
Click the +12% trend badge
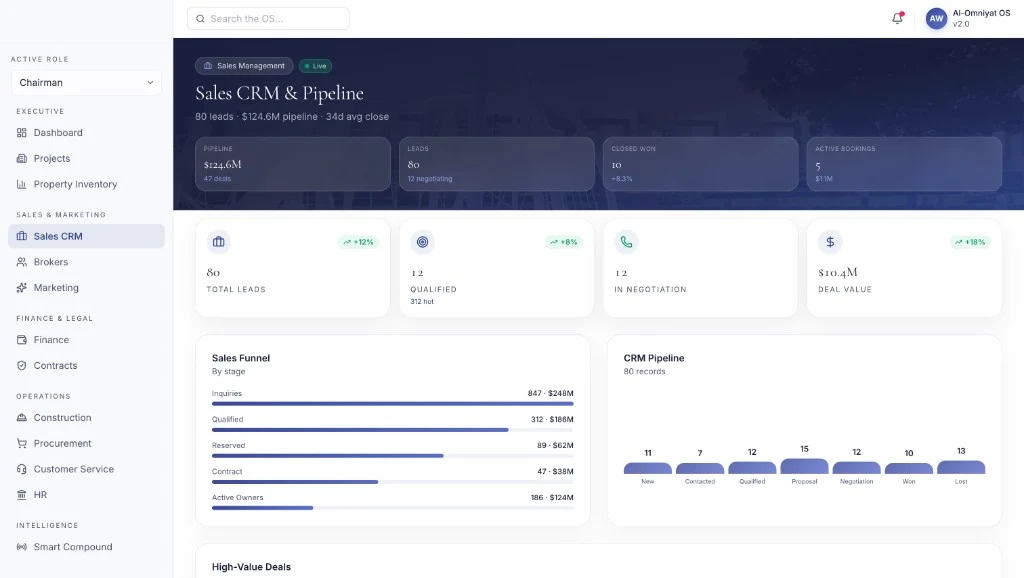coord(359,242)
